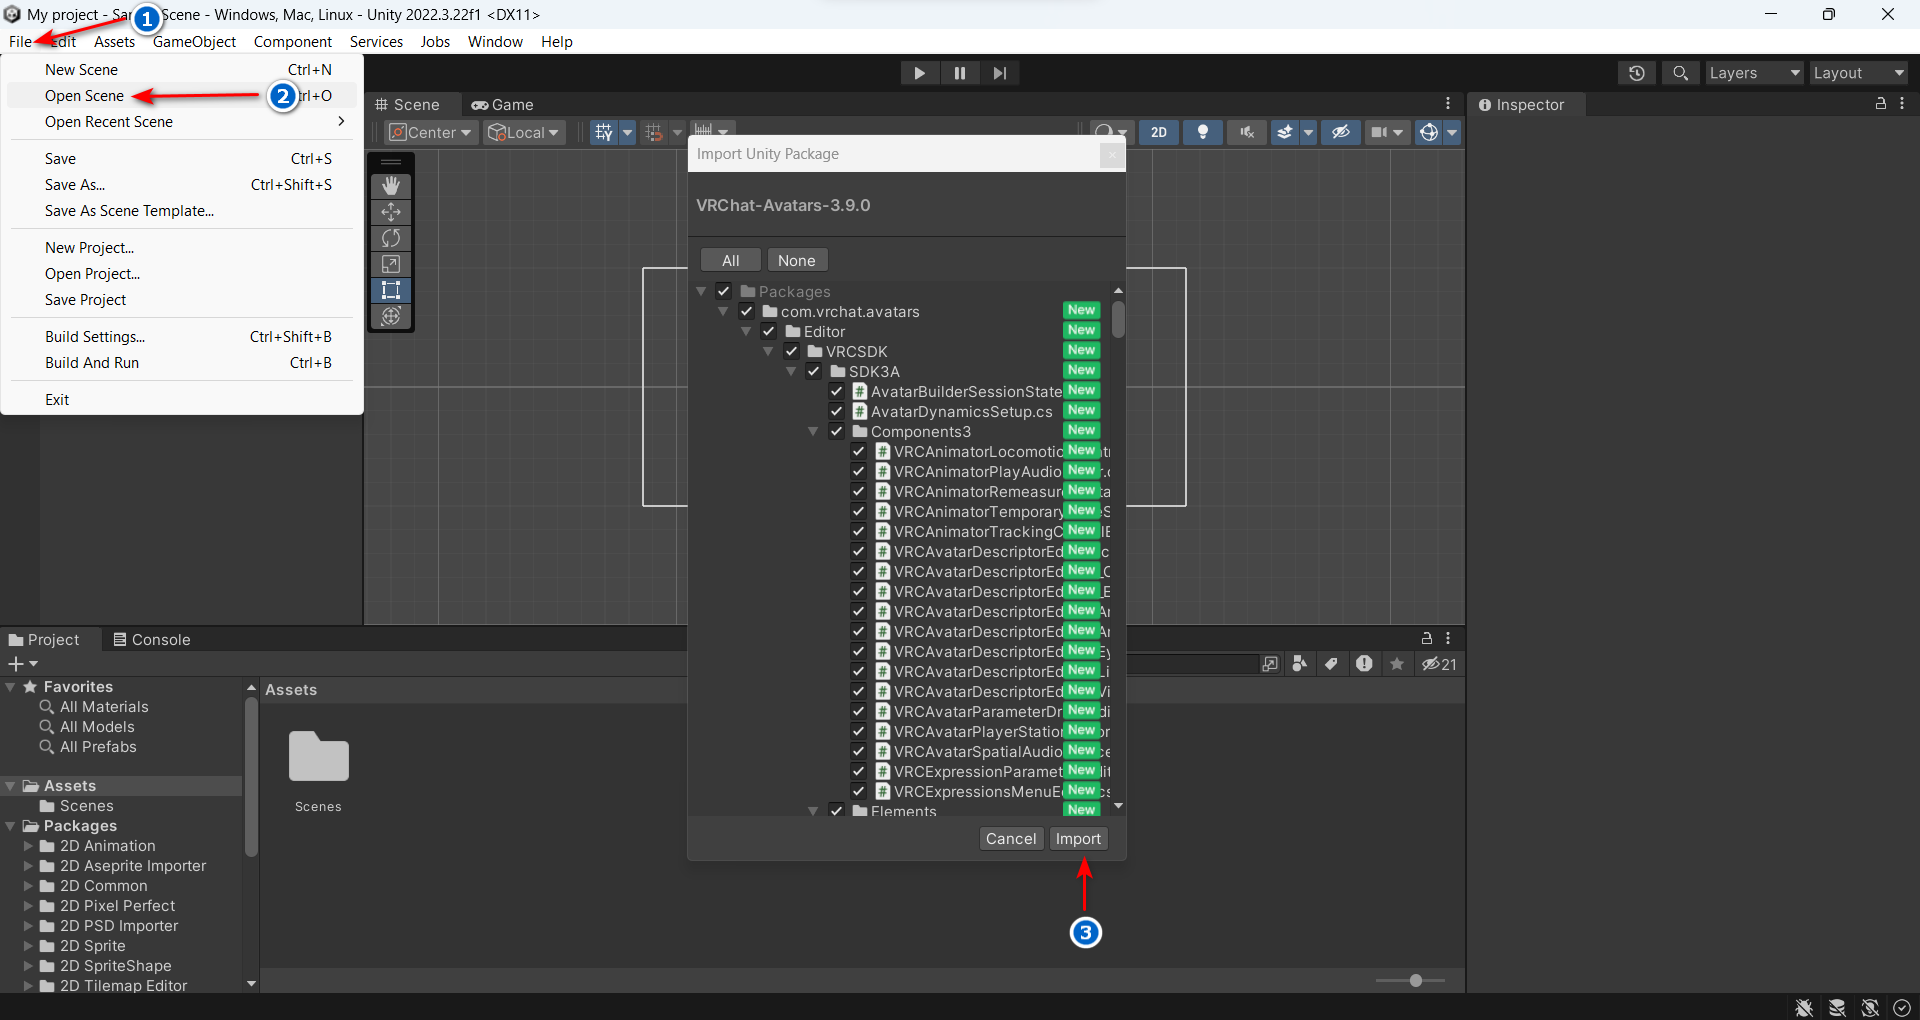Click the Step forward button
Viewport: 1920px width, 1020px height.
pos(999,73)
